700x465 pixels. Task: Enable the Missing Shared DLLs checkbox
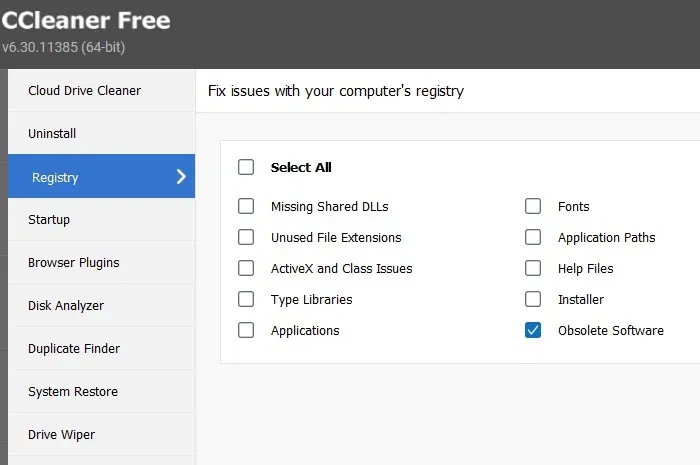click(x=246, y=207)
